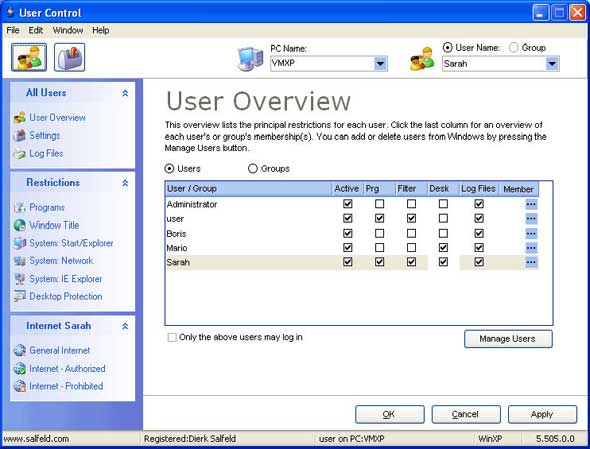590x449 pixels.
Task: Click the General Internet icon
Action: tap(20, 350)
